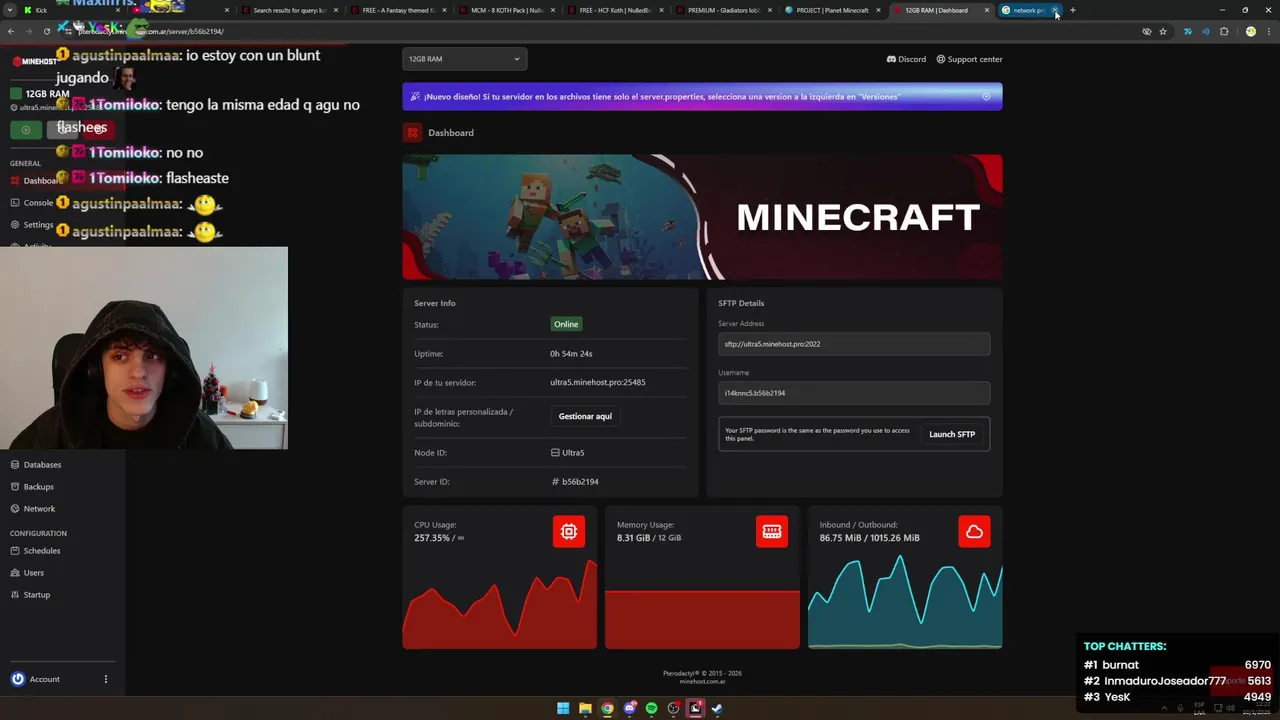Image resolution: width=1280 pixels, height=720 pixels.
Task: Click the red Dashboard heading icon
Action: [412, 132]
